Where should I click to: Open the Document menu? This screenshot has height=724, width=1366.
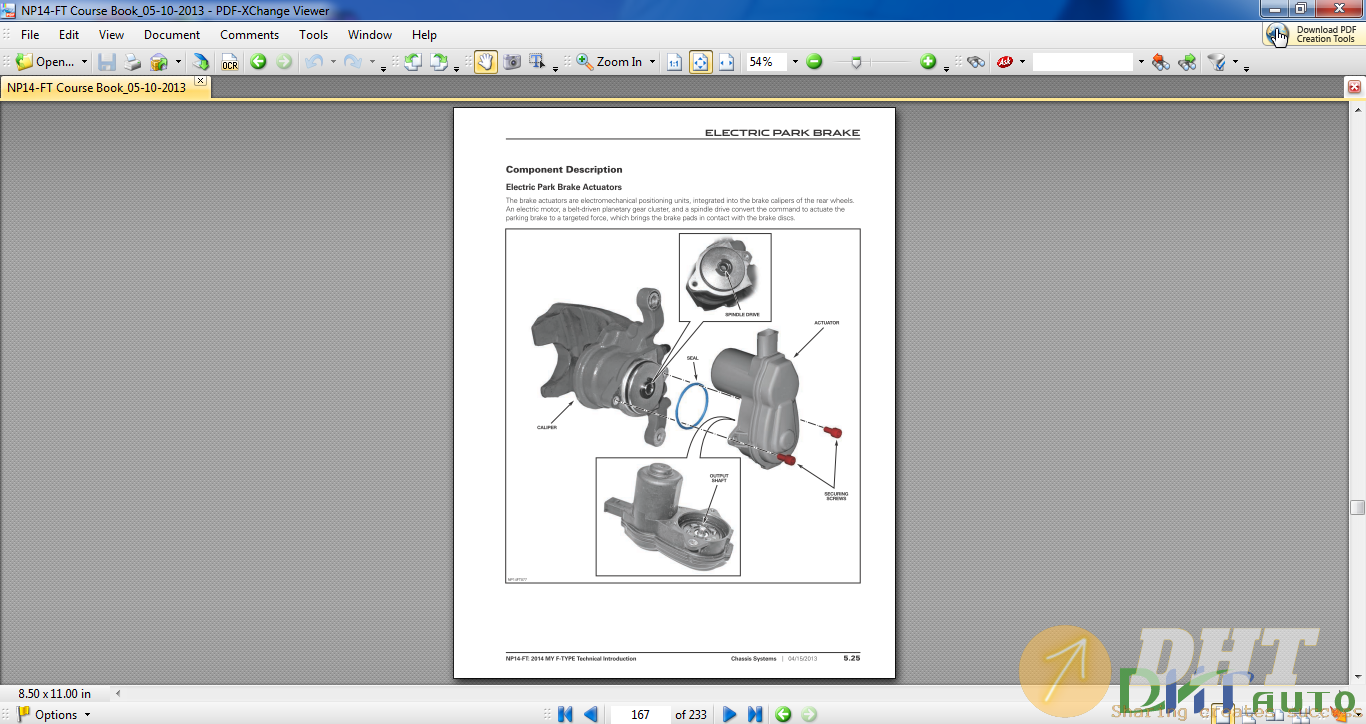click(172, 34)
